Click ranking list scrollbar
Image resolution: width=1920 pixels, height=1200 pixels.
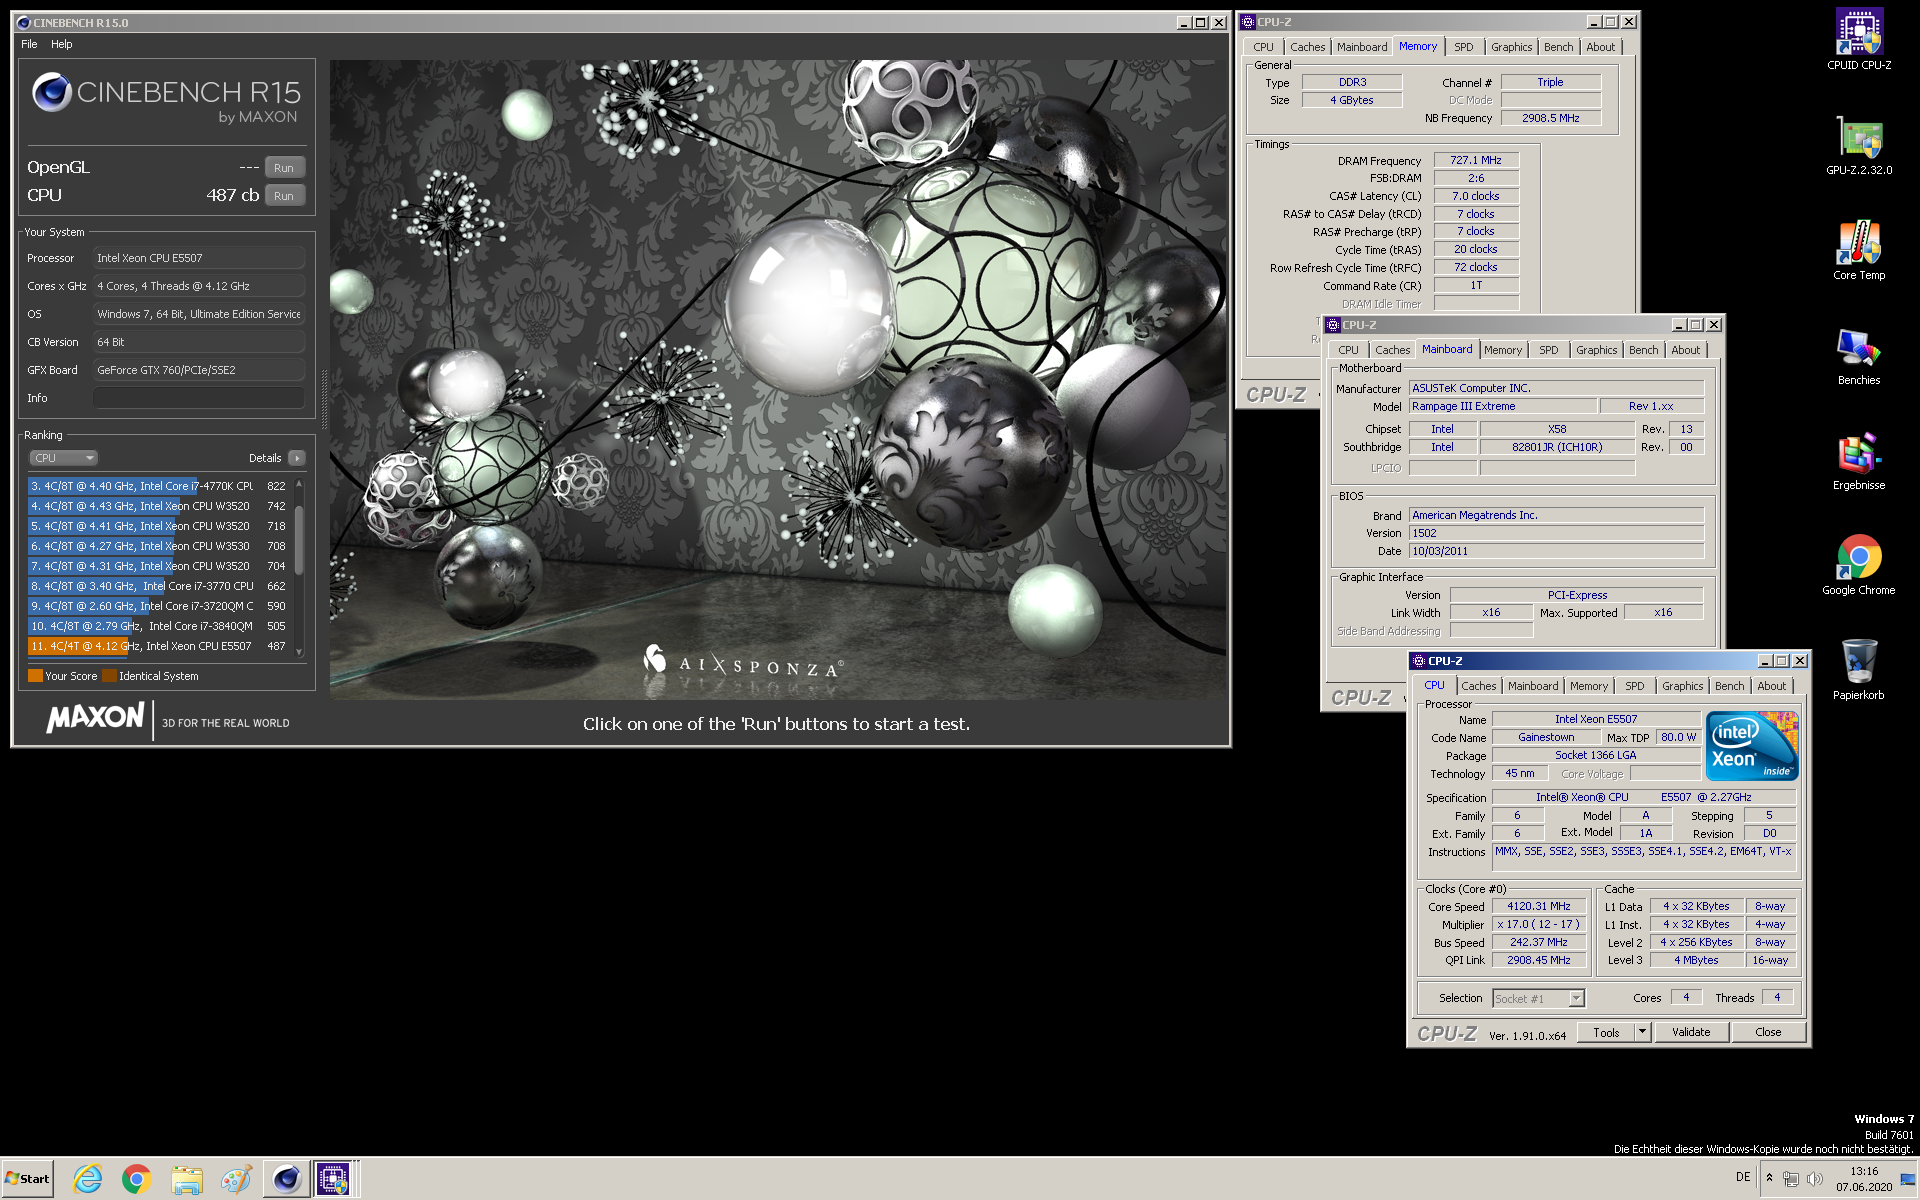point(299,567)
